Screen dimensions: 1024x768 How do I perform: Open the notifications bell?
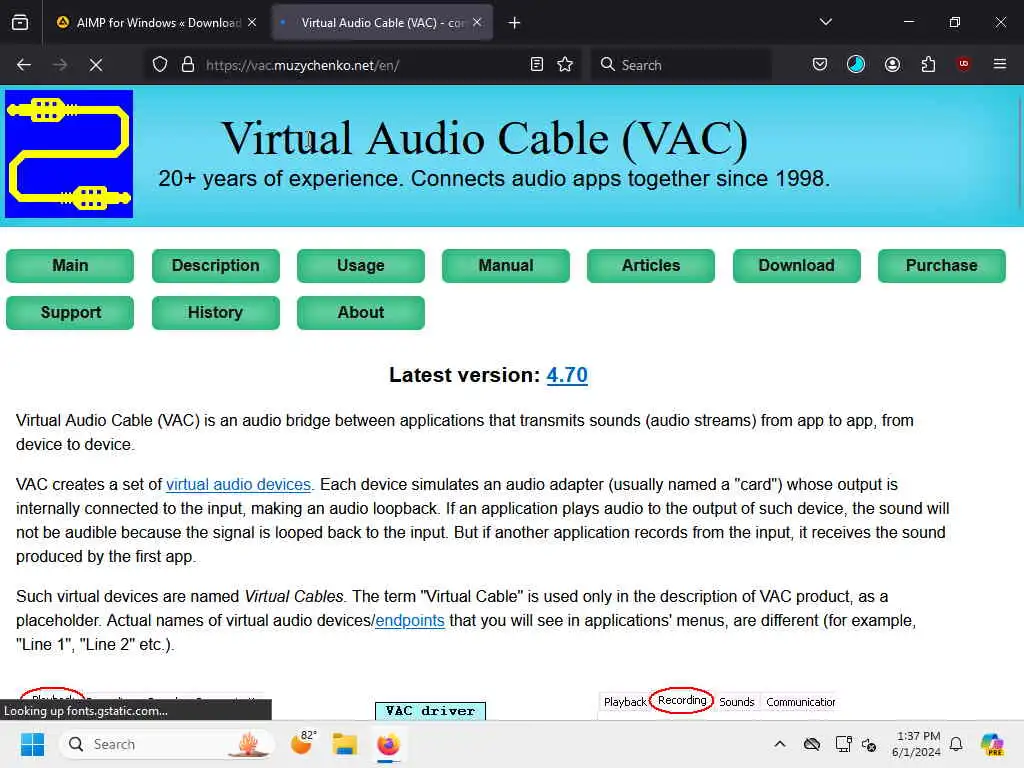point(956,744)
